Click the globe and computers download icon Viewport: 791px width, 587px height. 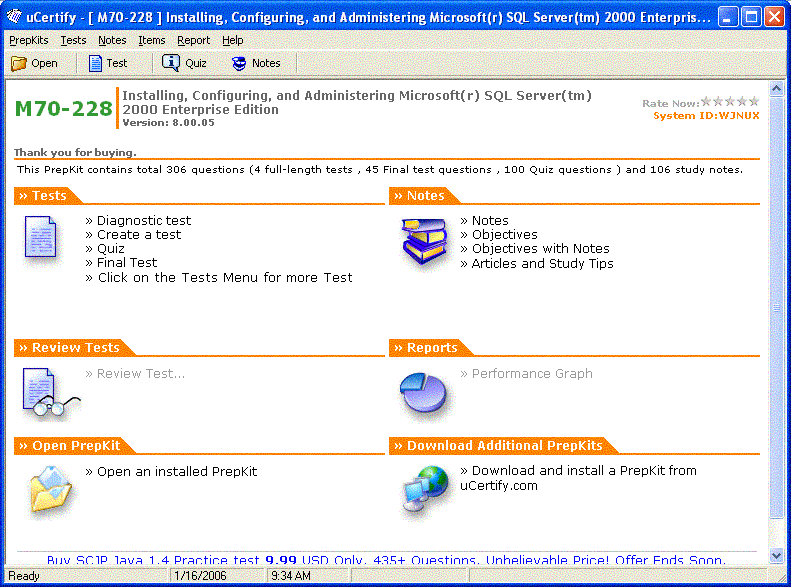point(425,489)
